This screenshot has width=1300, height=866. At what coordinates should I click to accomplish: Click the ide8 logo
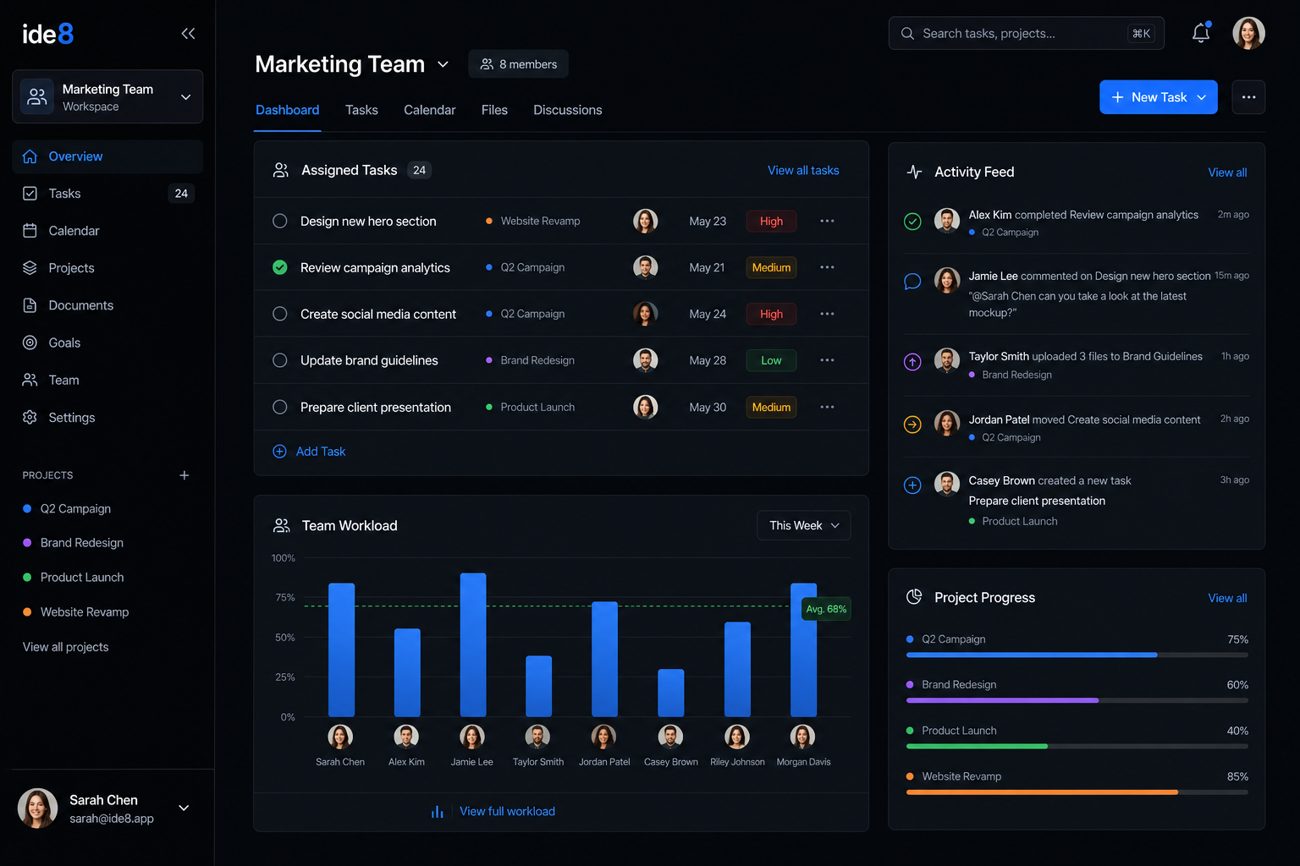pyautogui.click(x=48, y=34)
